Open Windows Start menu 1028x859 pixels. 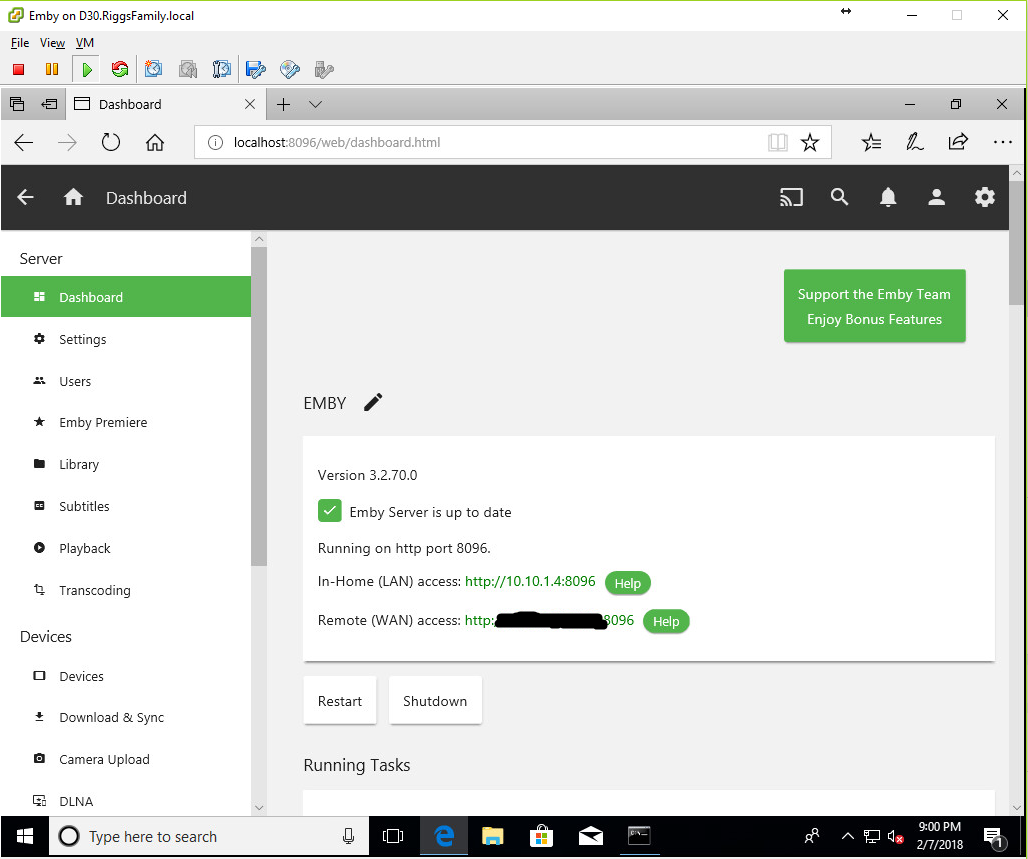(x=25, y=837)
